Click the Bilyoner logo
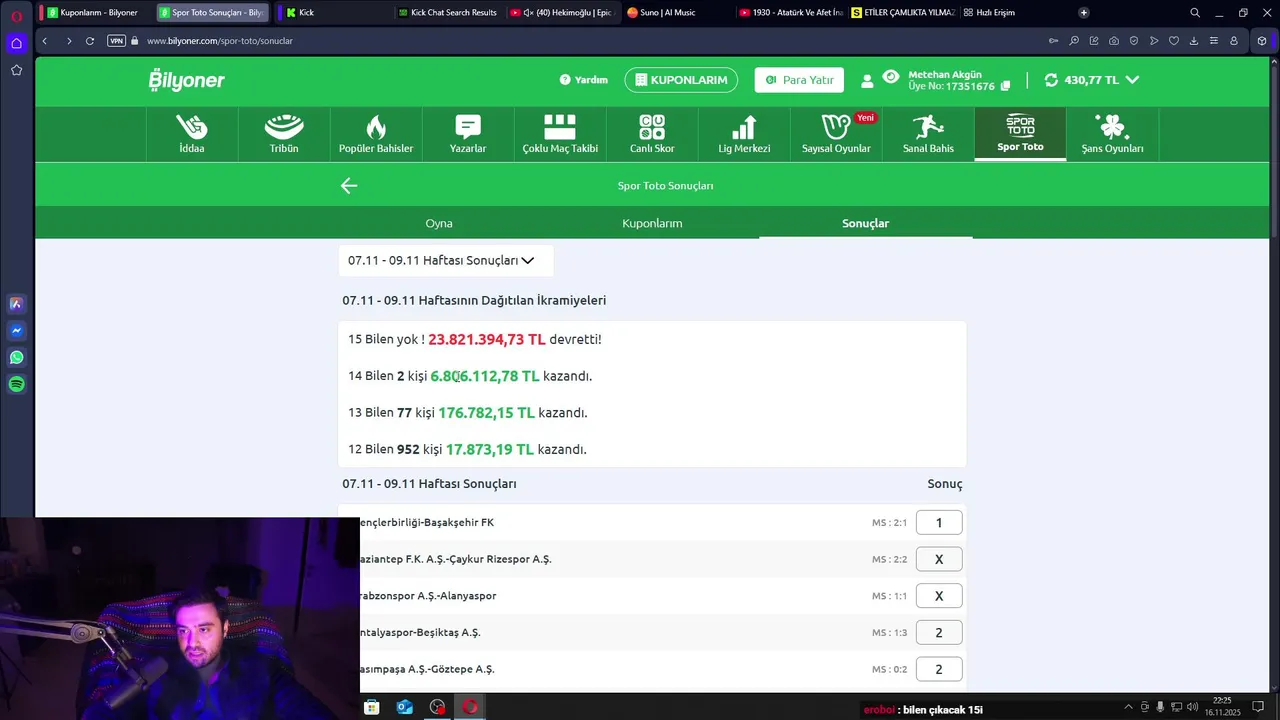This screenshot has width=1280, height=720. click(187, 80)
